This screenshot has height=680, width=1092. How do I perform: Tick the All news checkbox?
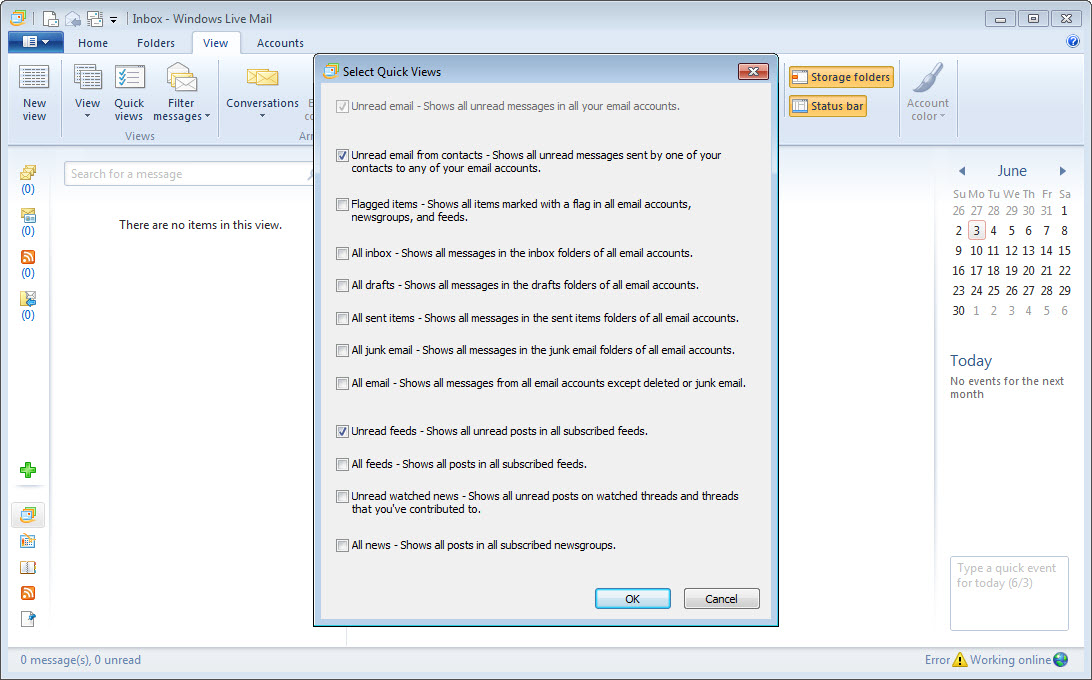(343, 546)
